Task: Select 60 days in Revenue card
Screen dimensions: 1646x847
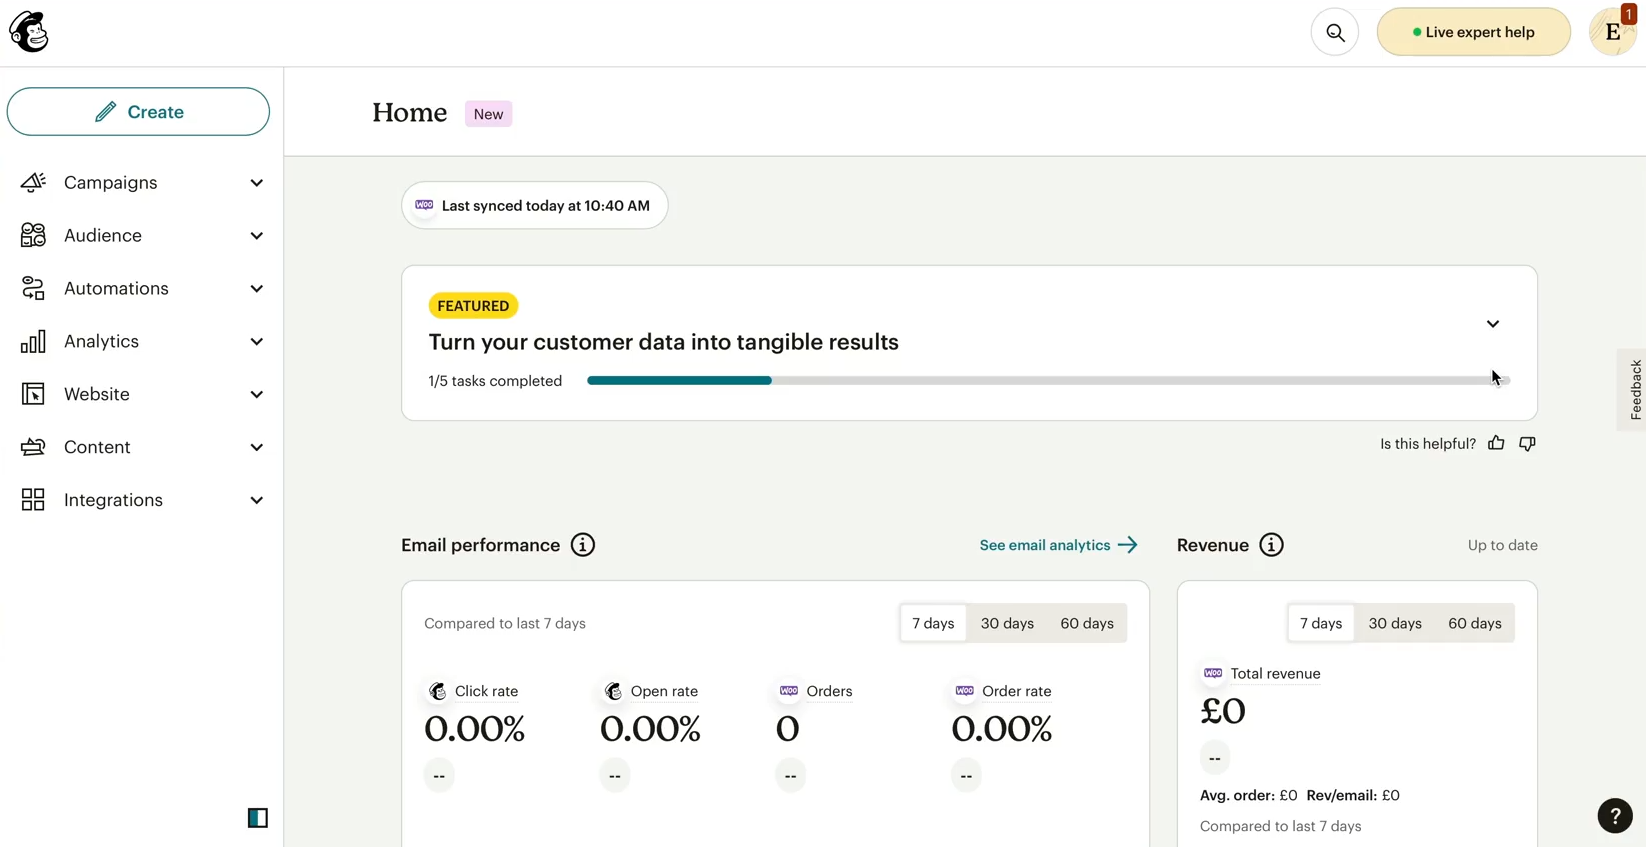Action: 1475,623
